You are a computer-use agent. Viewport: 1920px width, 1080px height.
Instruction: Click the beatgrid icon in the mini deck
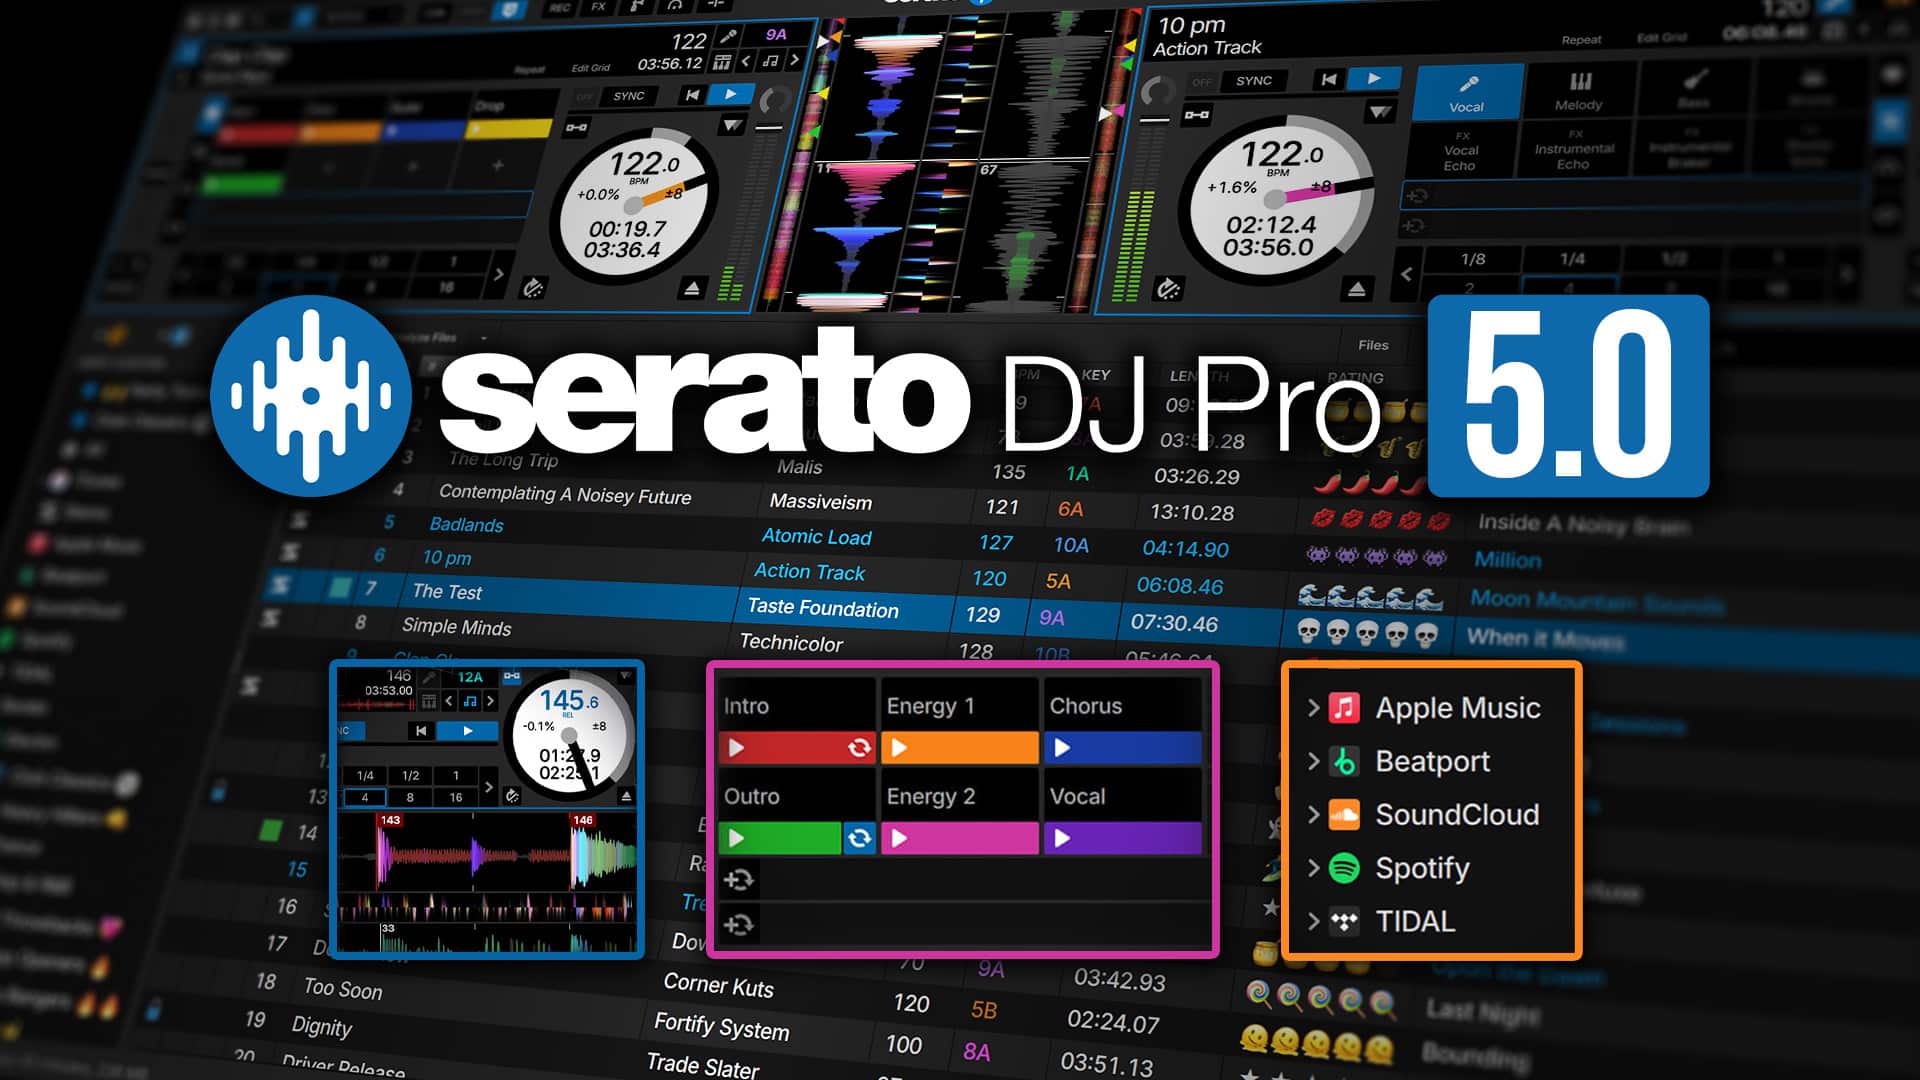(429, 702)
